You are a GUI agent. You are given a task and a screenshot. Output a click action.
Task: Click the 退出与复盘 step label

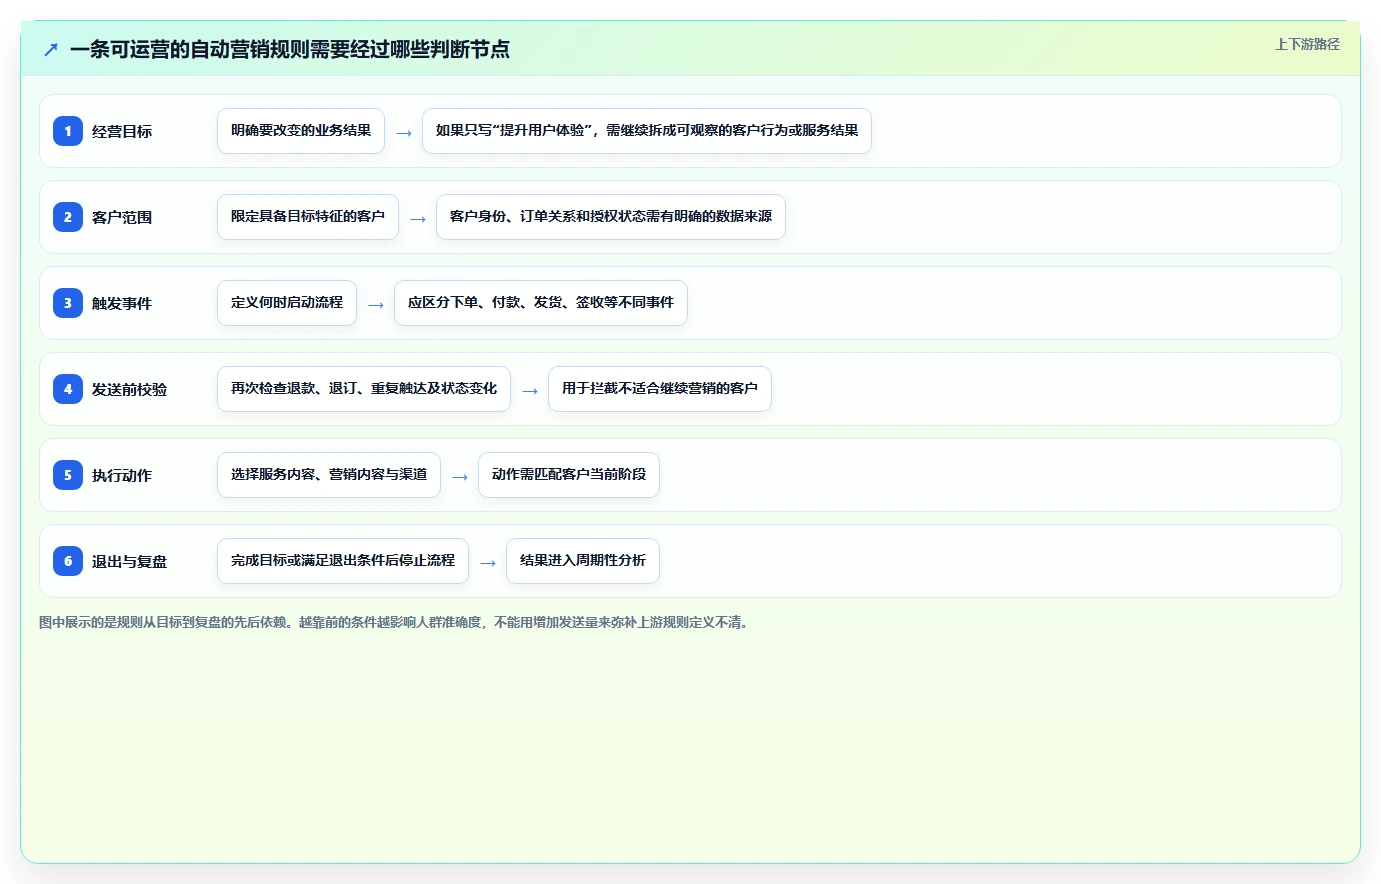tap(129, 561)
